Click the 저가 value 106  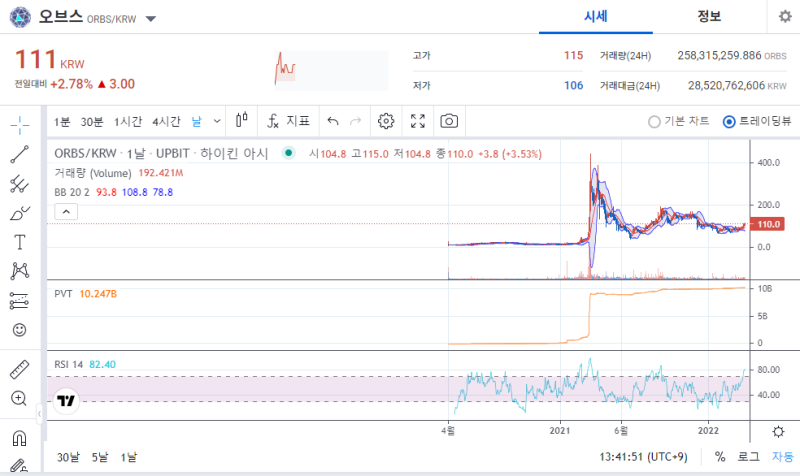tap(573, 85)
